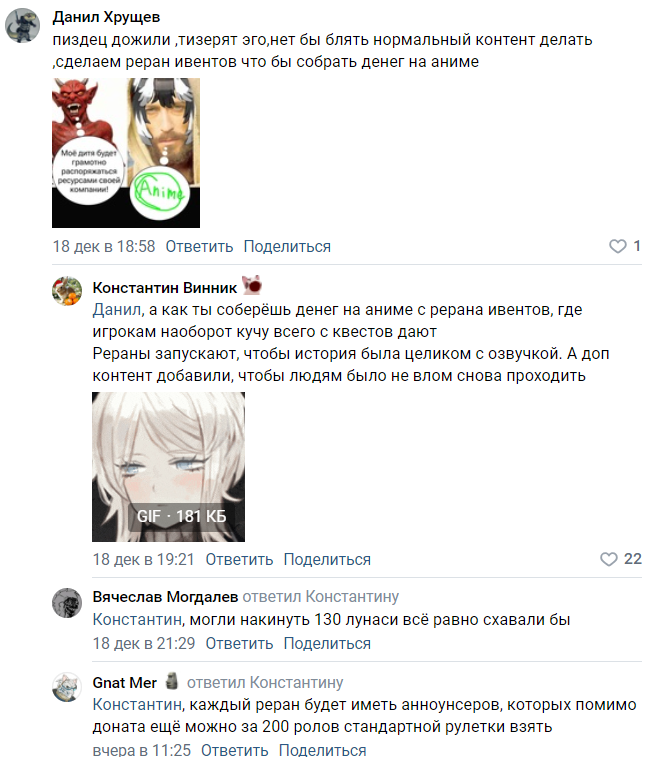Screen dimensions: 662x757
Task: Share Константин Винник's 19:21 comment
Action: click(x=327, y=559)
